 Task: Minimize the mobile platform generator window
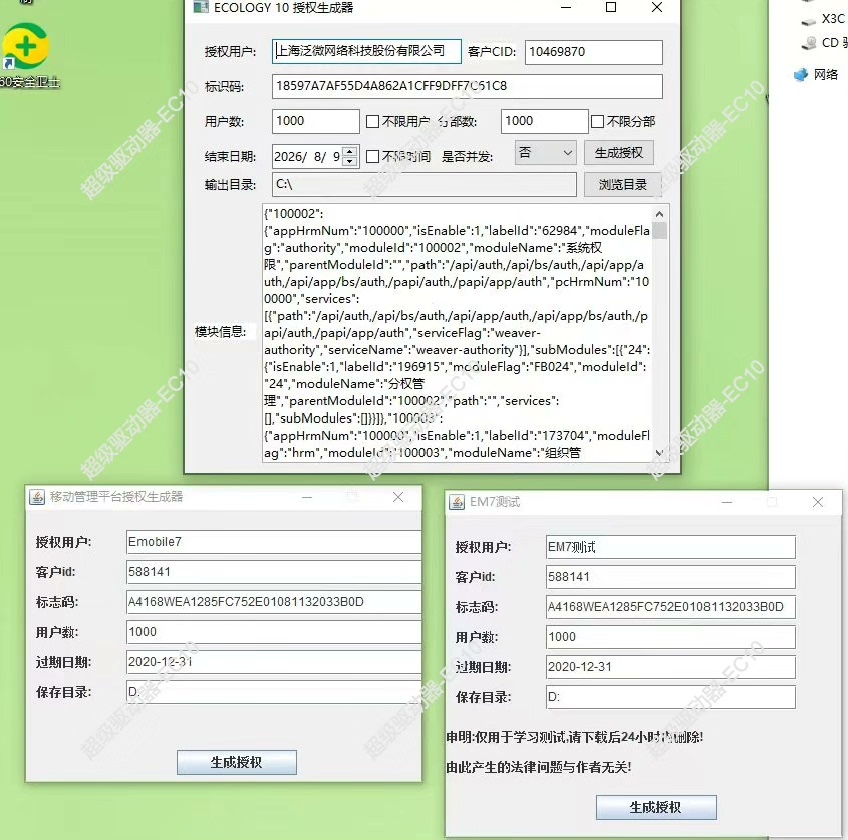pyautogui.click(x=307, y=497)
